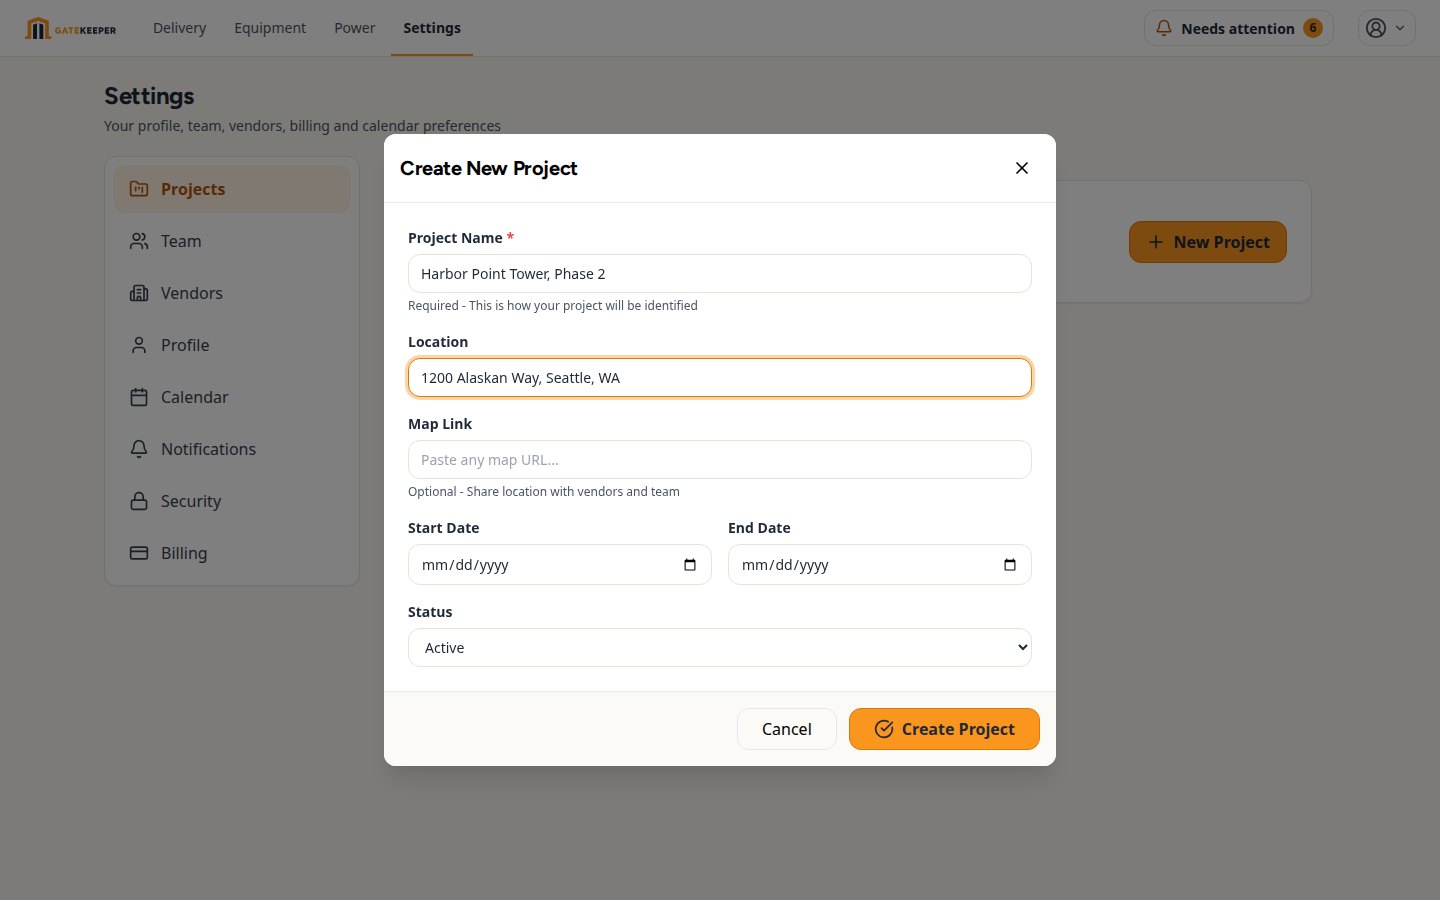Click the Notifications bell sidebar icon
Screen dimensions: 1440x900
139,449
